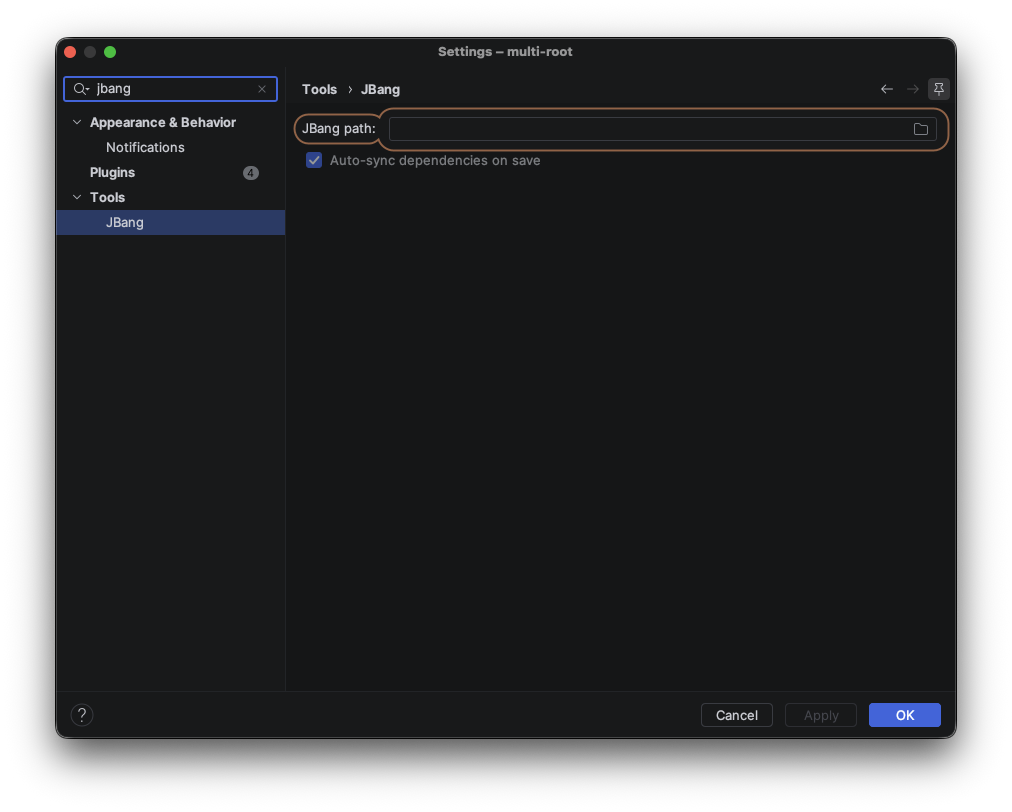The image size is (1012, 812).
Task: Open help with the question mark button
Action: point(82,715)
